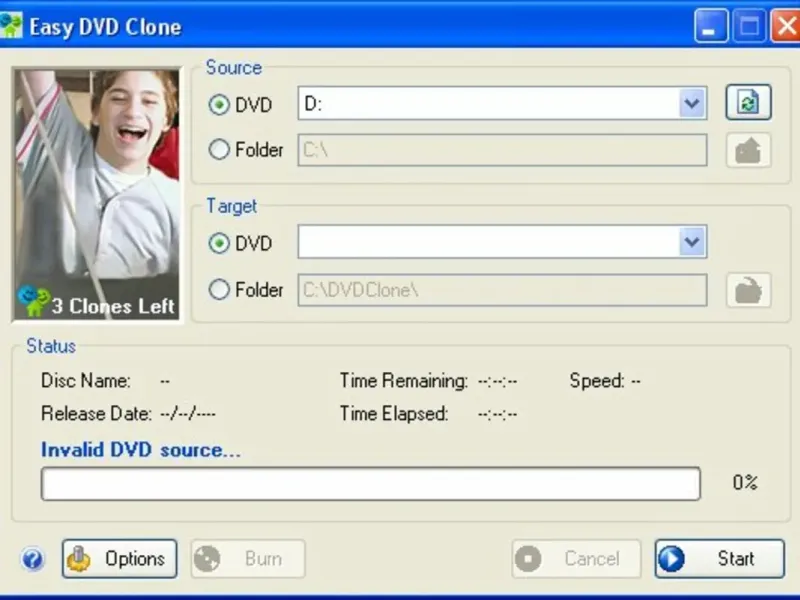
Task: Select Folder as the target type
Action: [x=219, y=289]
